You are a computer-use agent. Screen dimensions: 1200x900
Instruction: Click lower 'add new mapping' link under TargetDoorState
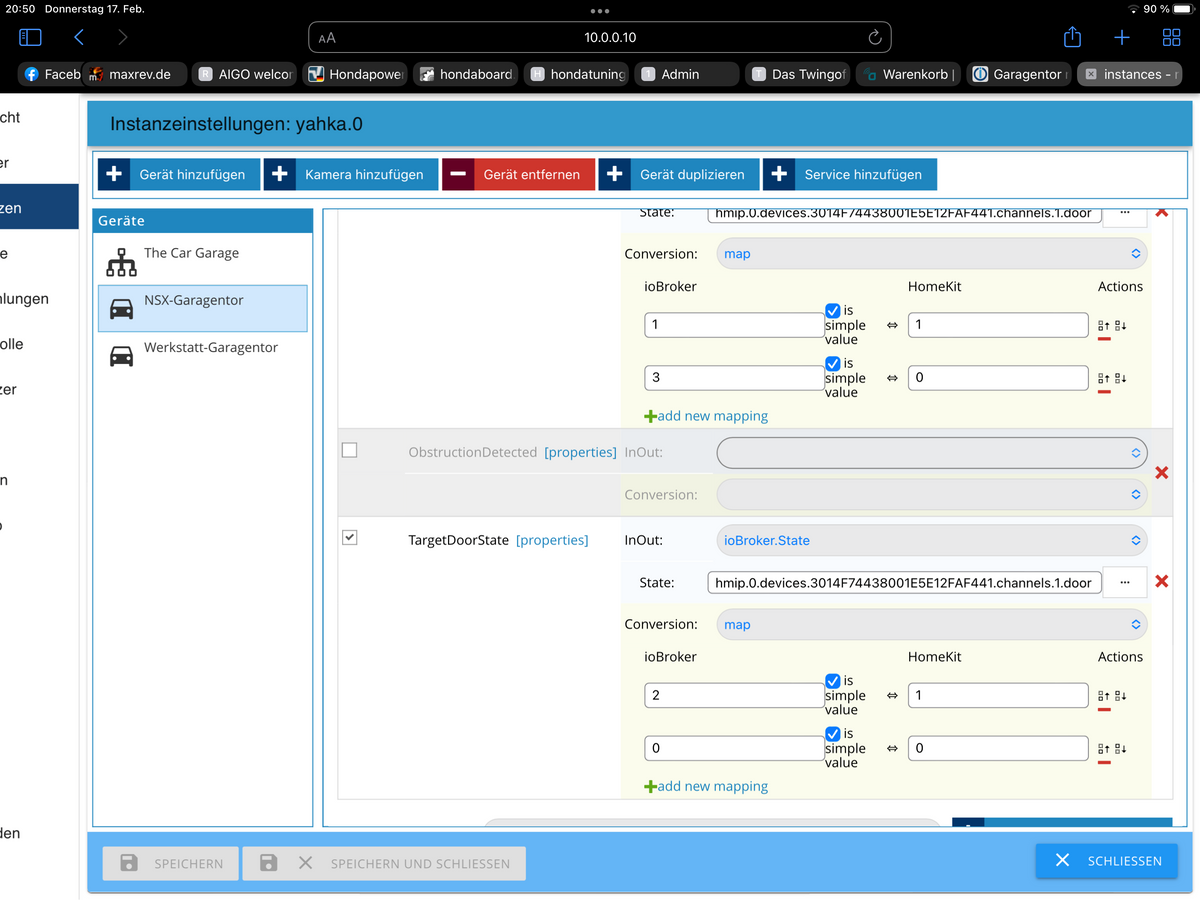706,786
